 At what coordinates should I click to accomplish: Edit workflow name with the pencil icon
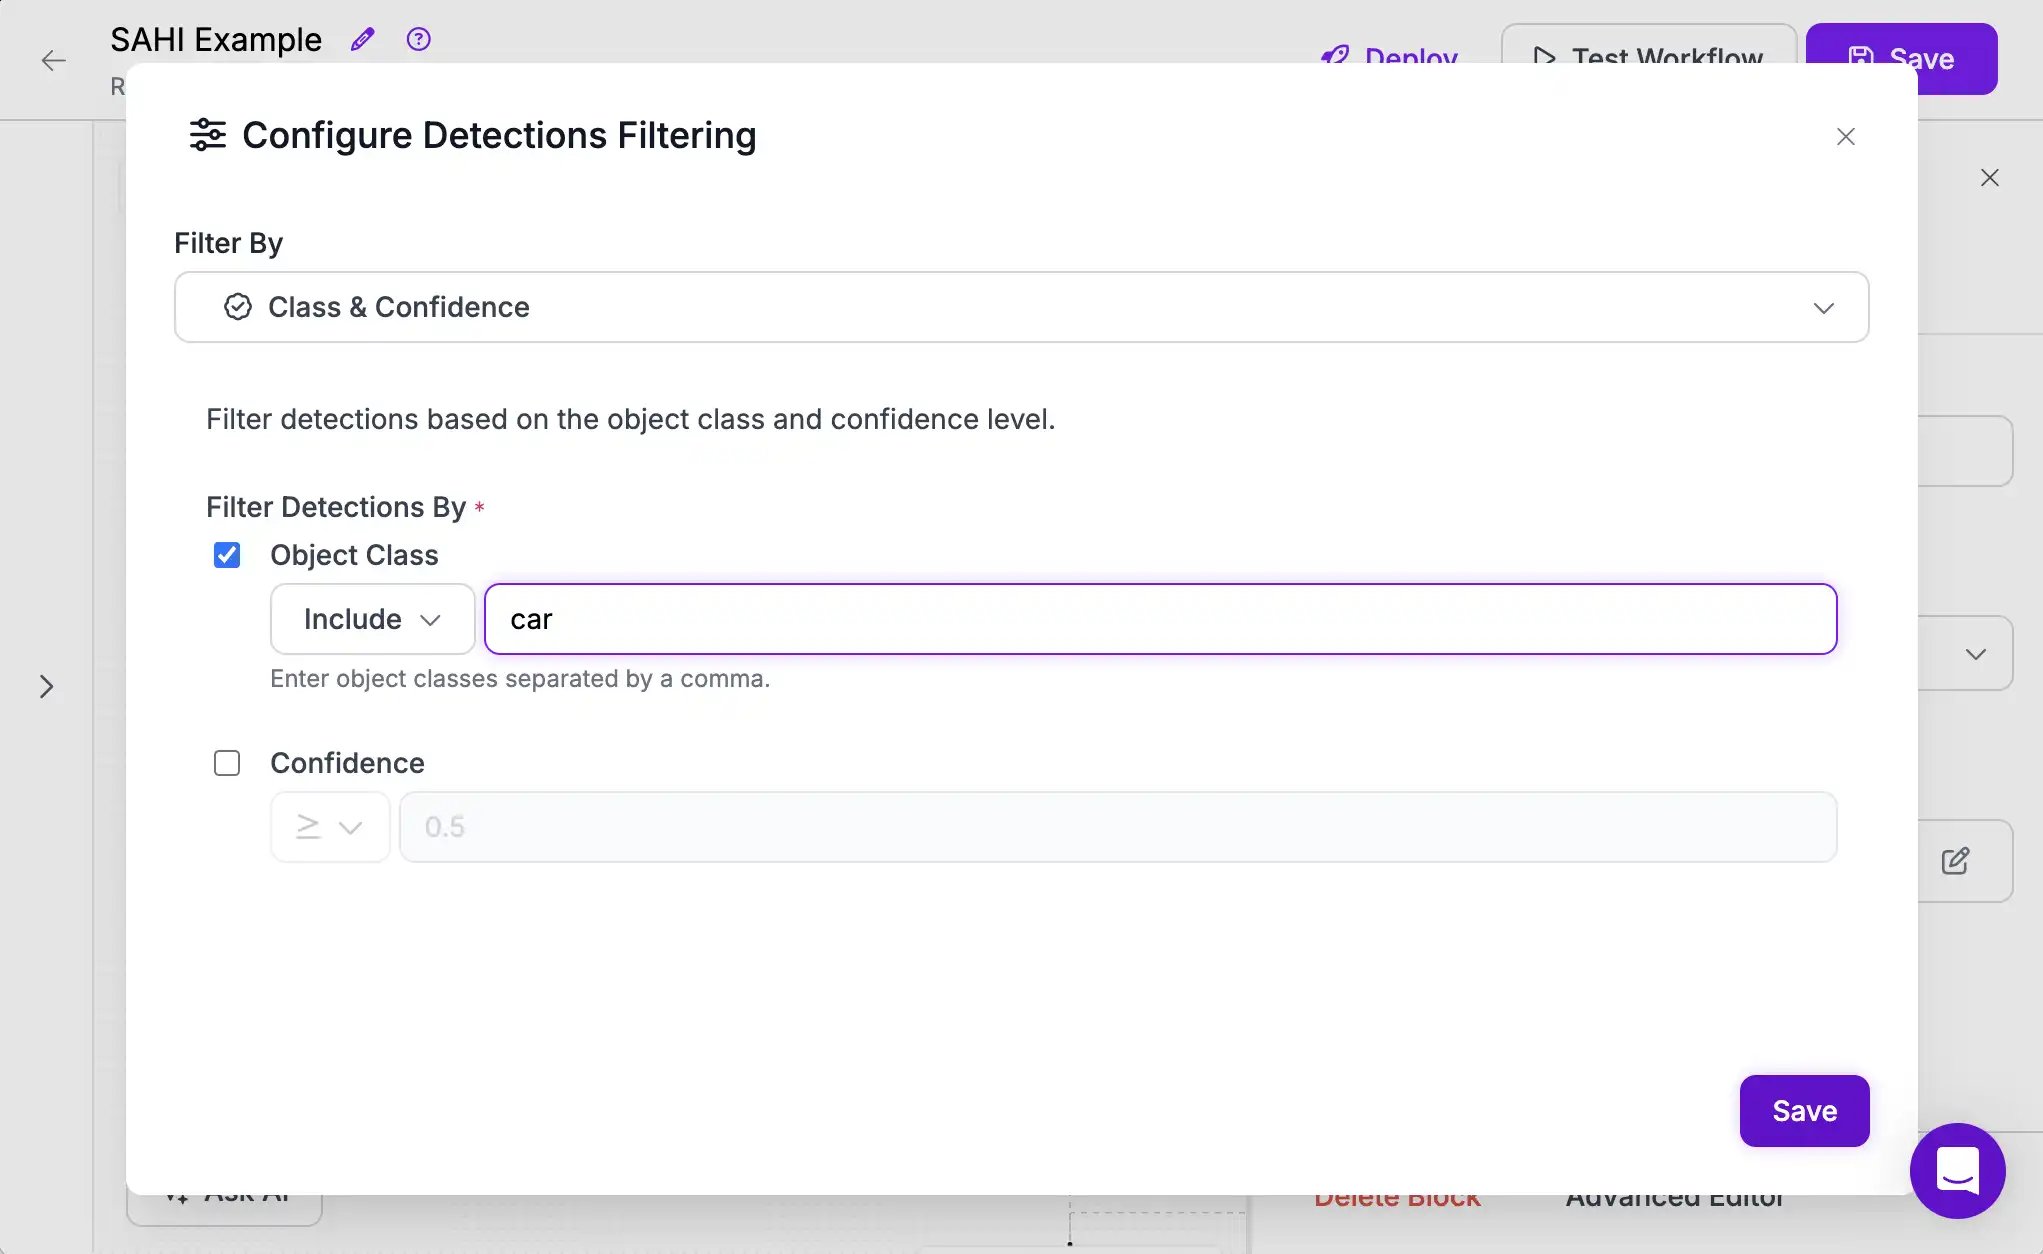click(362, 40)
